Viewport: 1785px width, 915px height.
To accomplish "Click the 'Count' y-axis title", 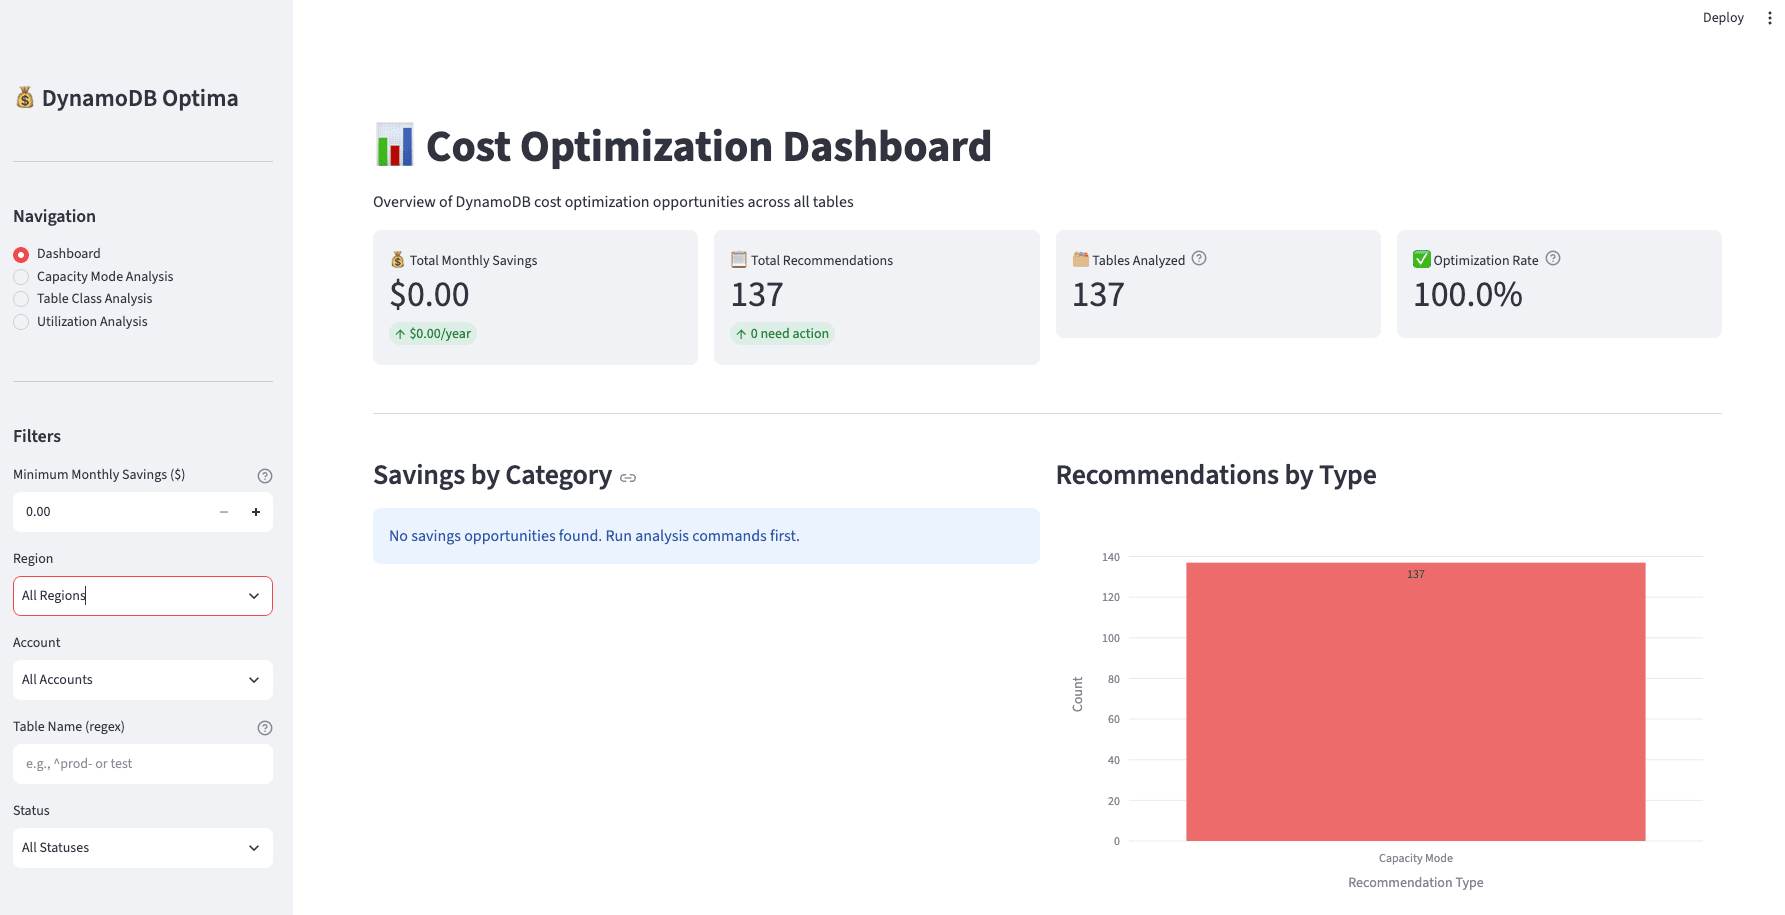I will click(1078, 694).
